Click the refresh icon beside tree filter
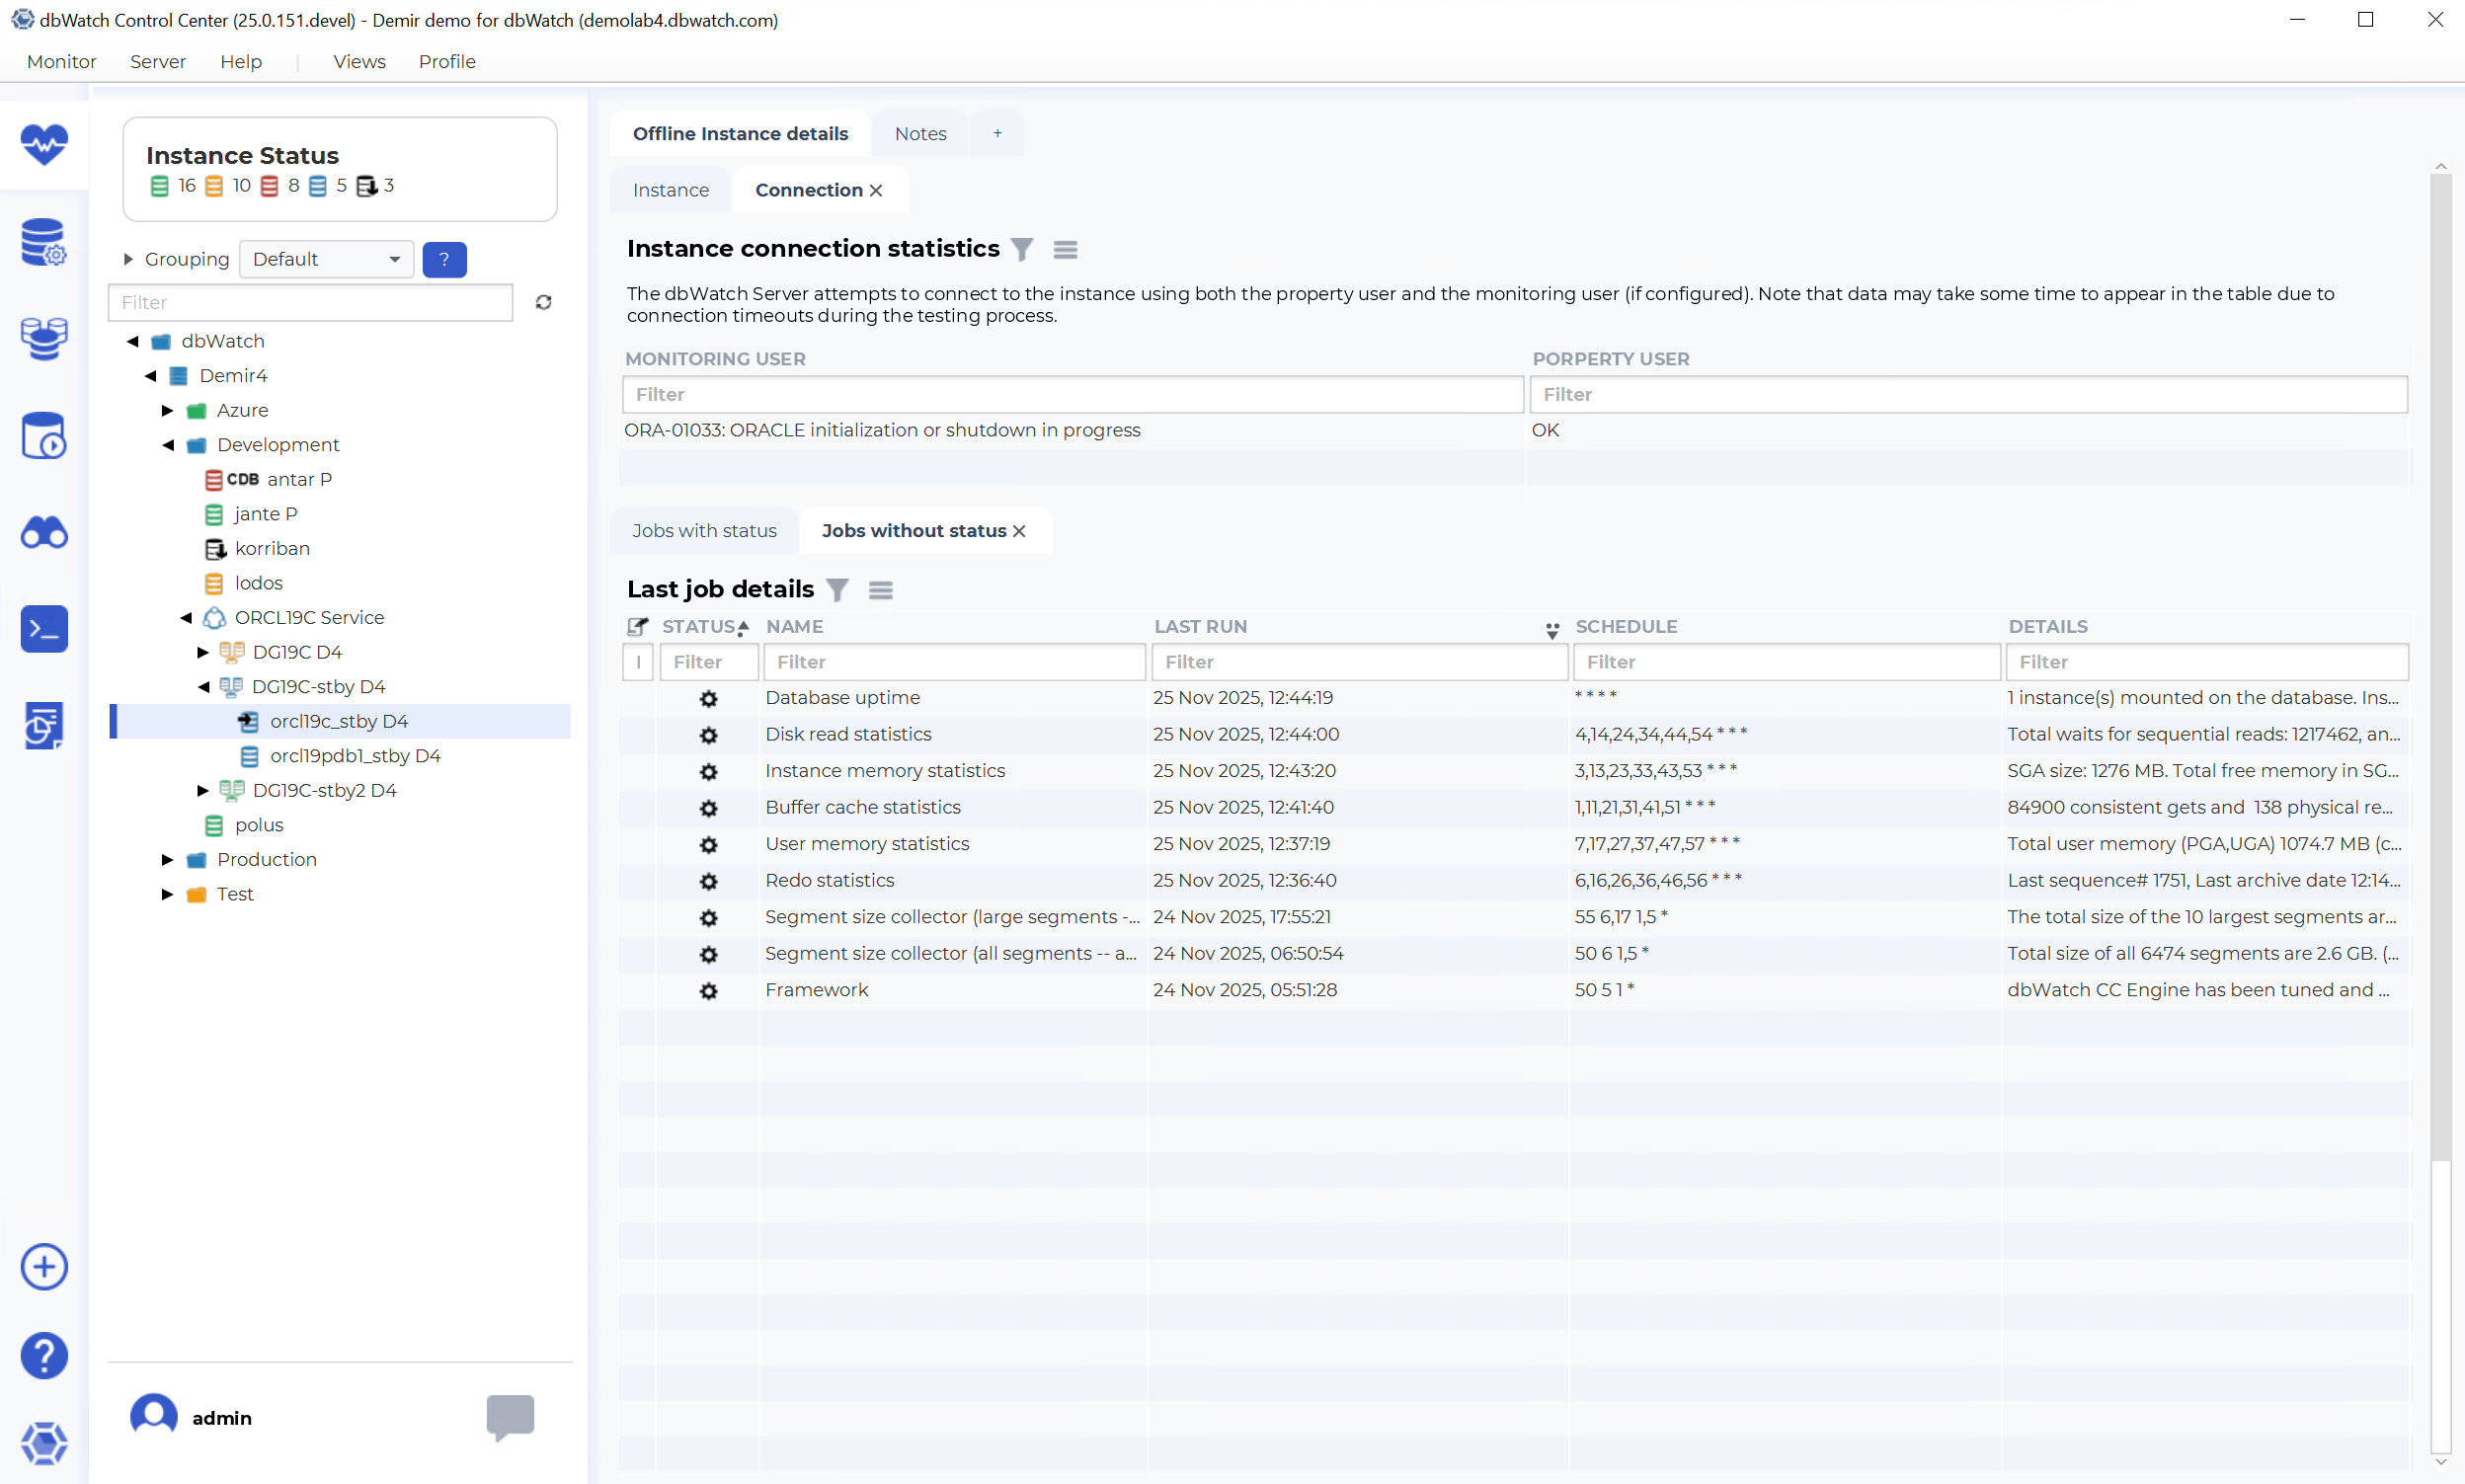 [x=544, y=302]
